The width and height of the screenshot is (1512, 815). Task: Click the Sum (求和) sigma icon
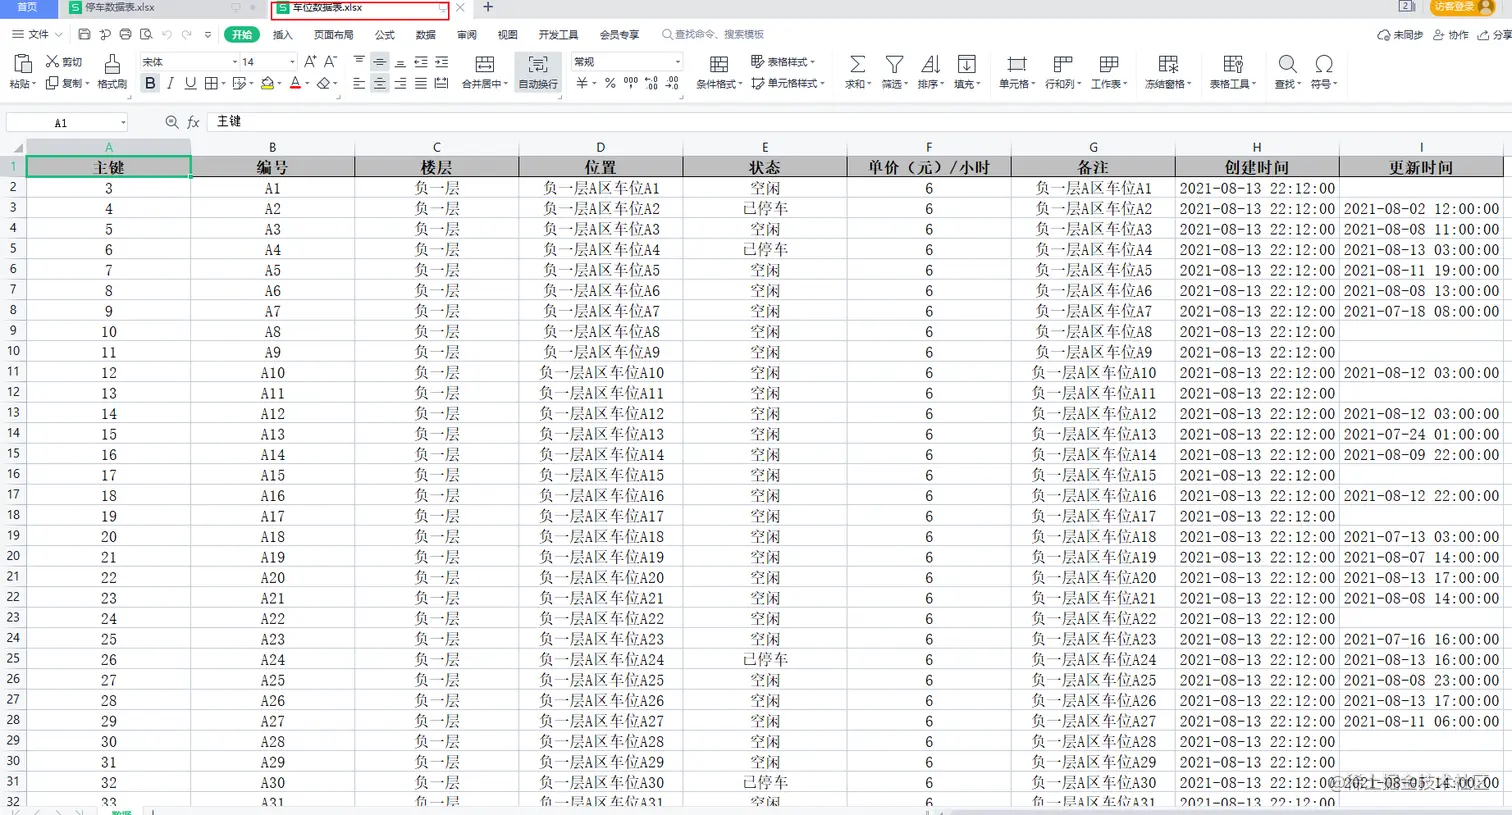(857, 64)
